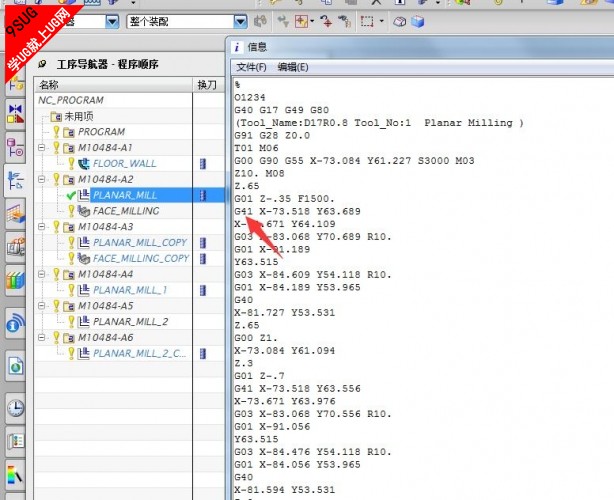Screen dimensions: 614x500
Task: Open the 整个装配 dropdown arrow
Action: (x=240, y=22)
